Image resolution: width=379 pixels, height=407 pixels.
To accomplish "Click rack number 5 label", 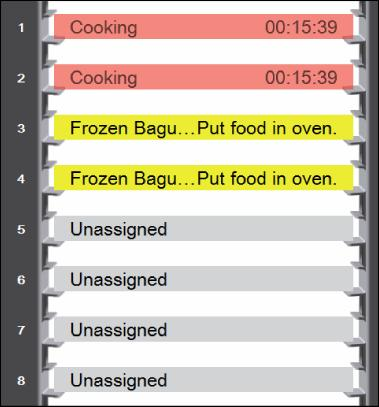I will coord(21,229).
